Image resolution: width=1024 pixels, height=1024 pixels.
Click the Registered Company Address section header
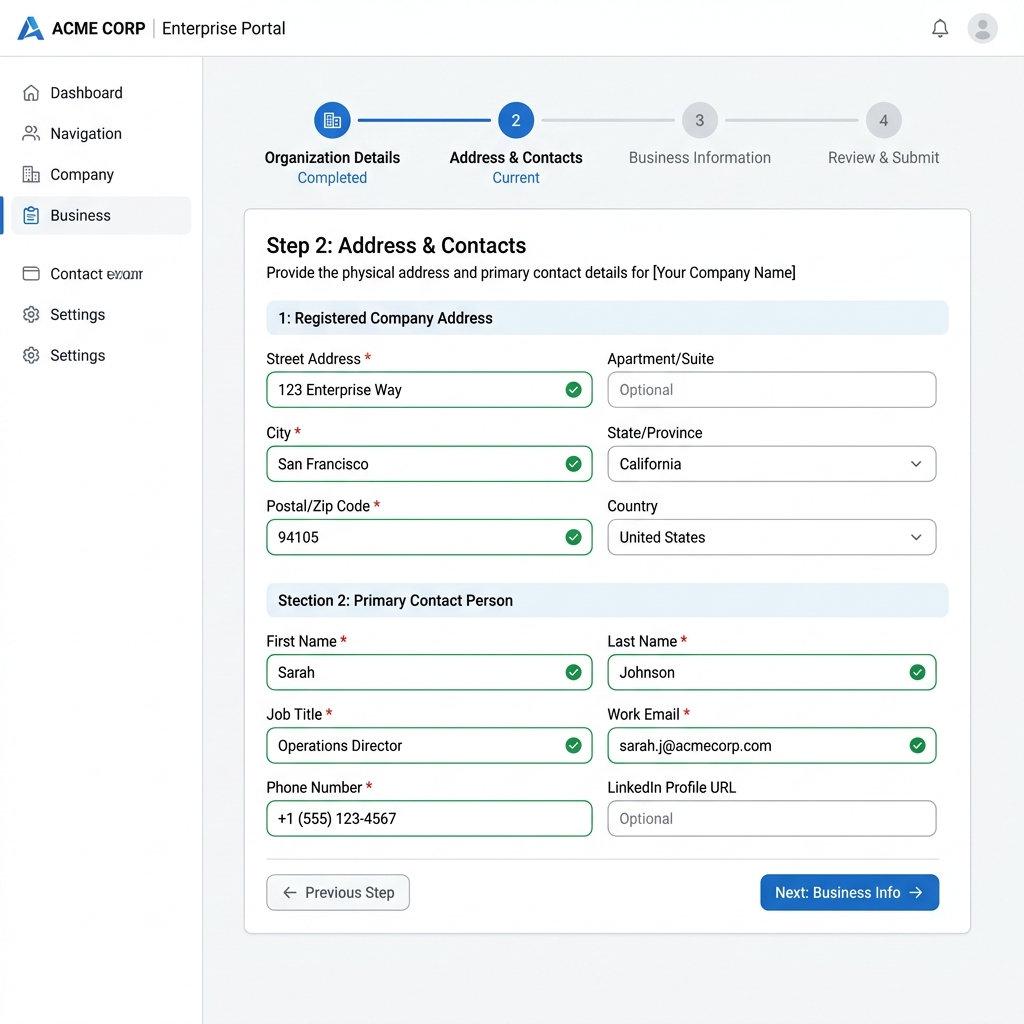tap(607, 318)
